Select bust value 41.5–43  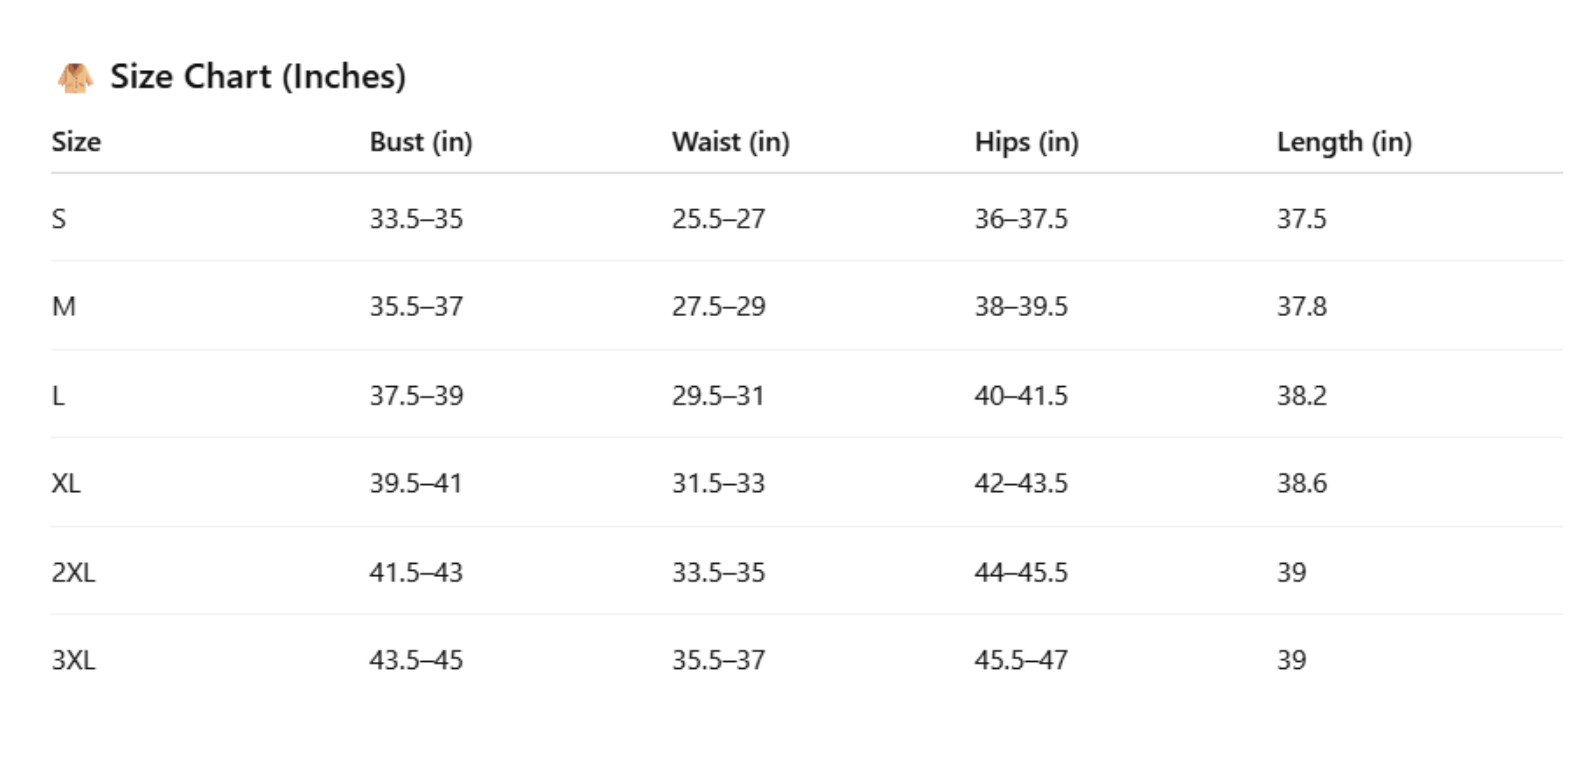click(x=415, y=573)
